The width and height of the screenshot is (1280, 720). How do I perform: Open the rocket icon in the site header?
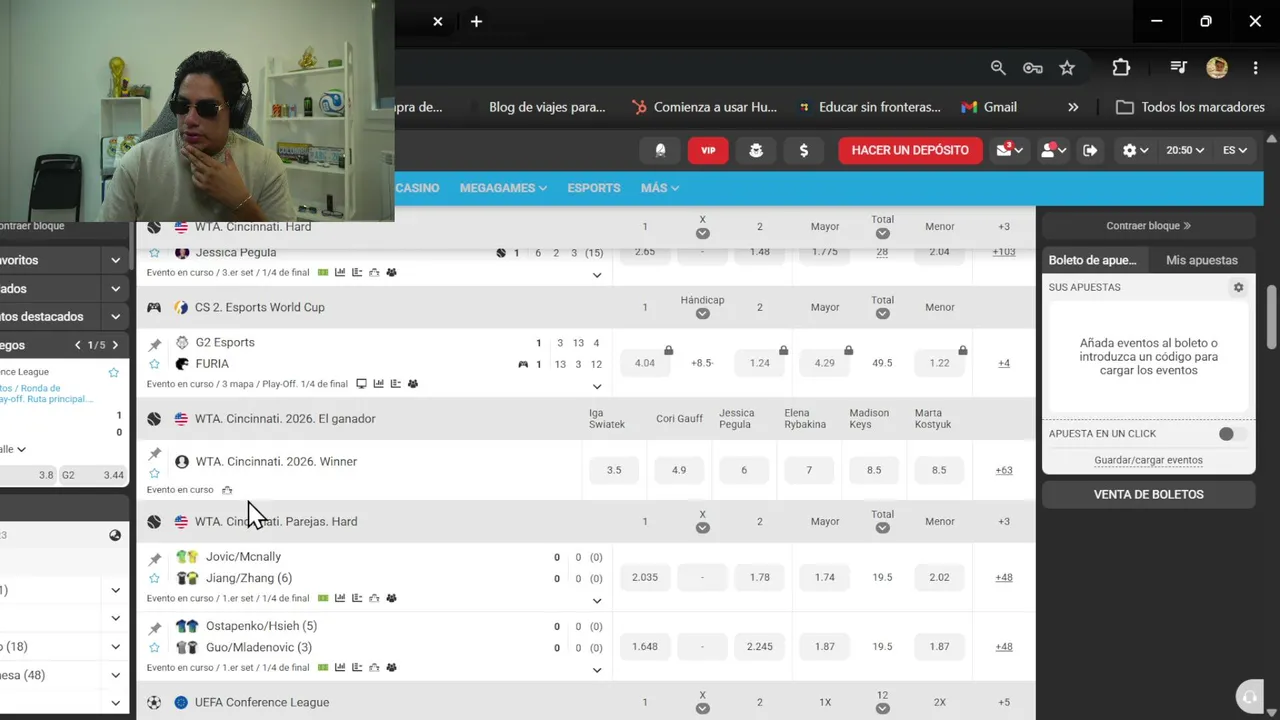coord(660,150)
